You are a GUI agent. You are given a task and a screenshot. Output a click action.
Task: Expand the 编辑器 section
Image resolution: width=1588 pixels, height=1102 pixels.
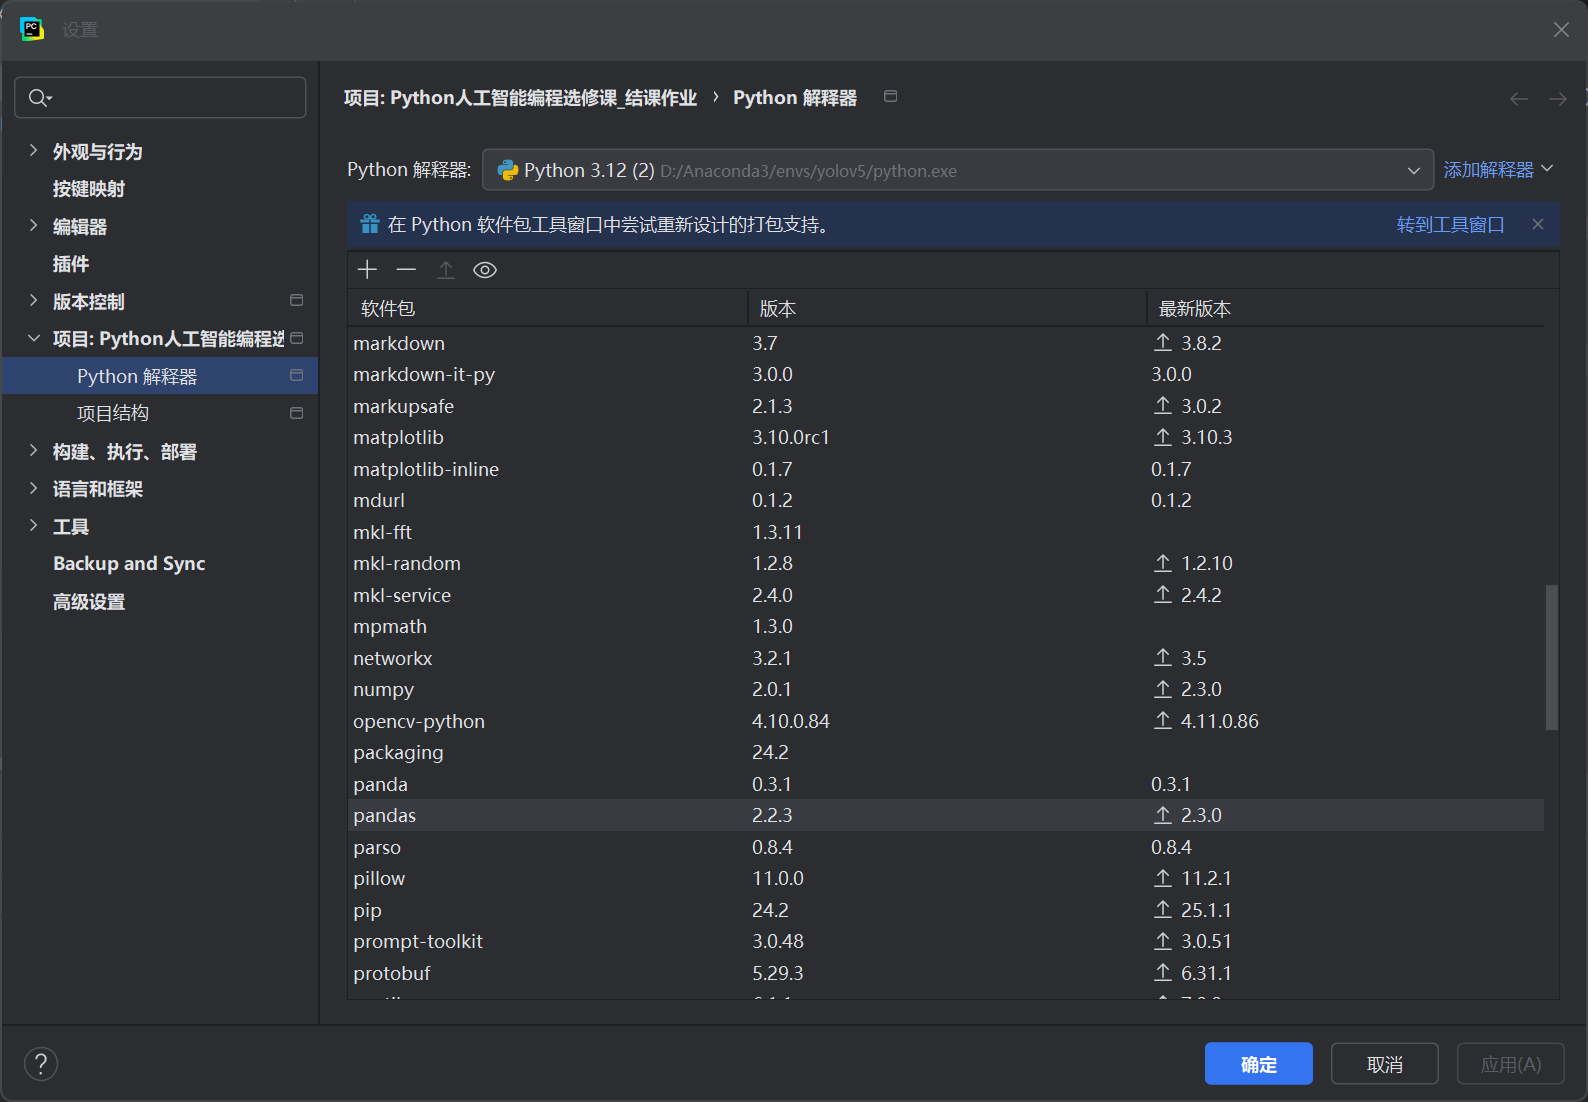click(33, 225)
